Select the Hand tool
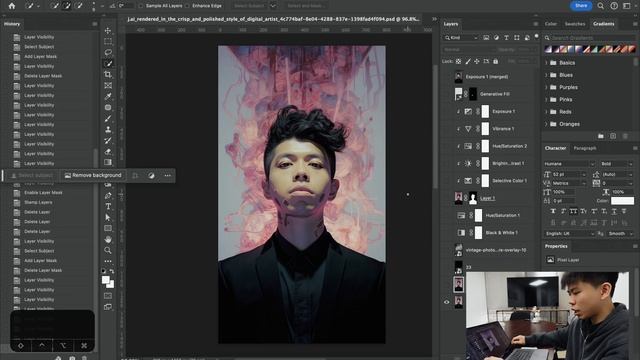 [108, 240]
